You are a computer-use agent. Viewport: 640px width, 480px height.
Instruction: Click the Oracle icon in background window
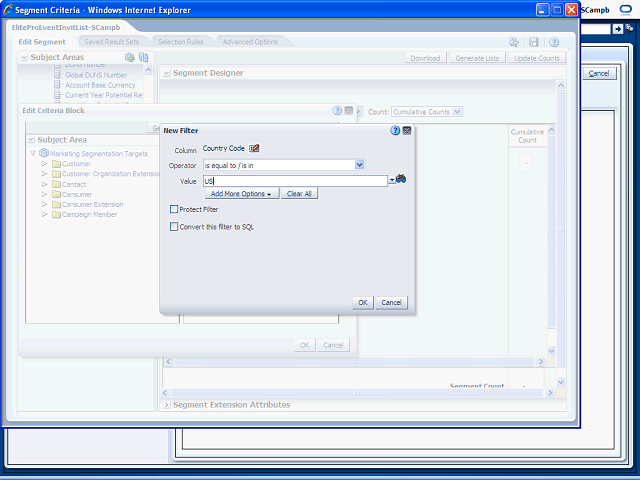tap(625, 10)
